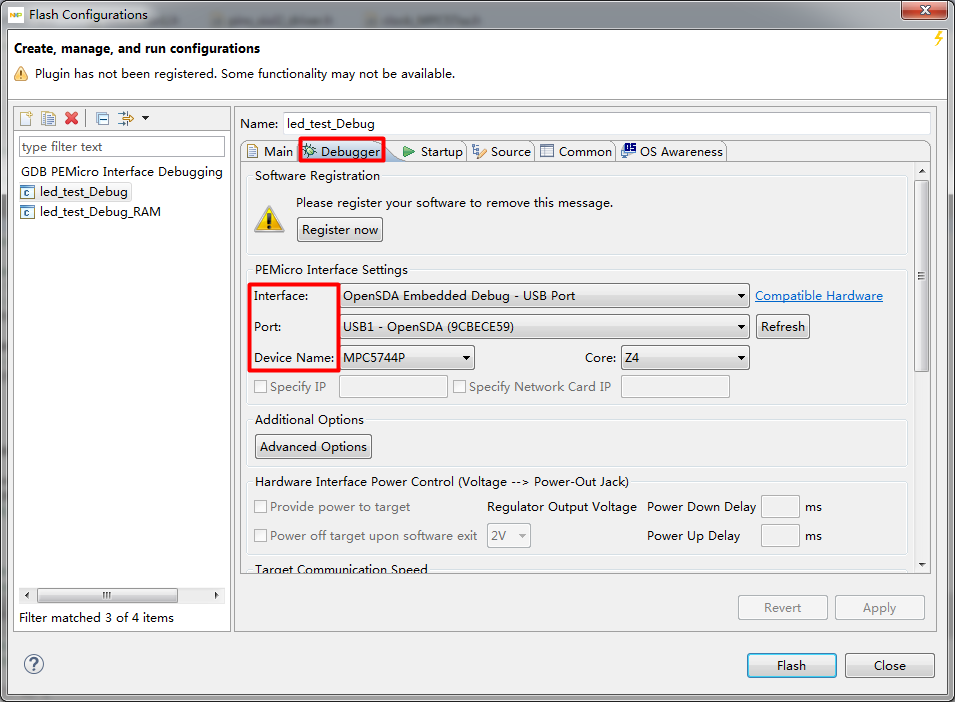Click the Apply button

point(879,608)
